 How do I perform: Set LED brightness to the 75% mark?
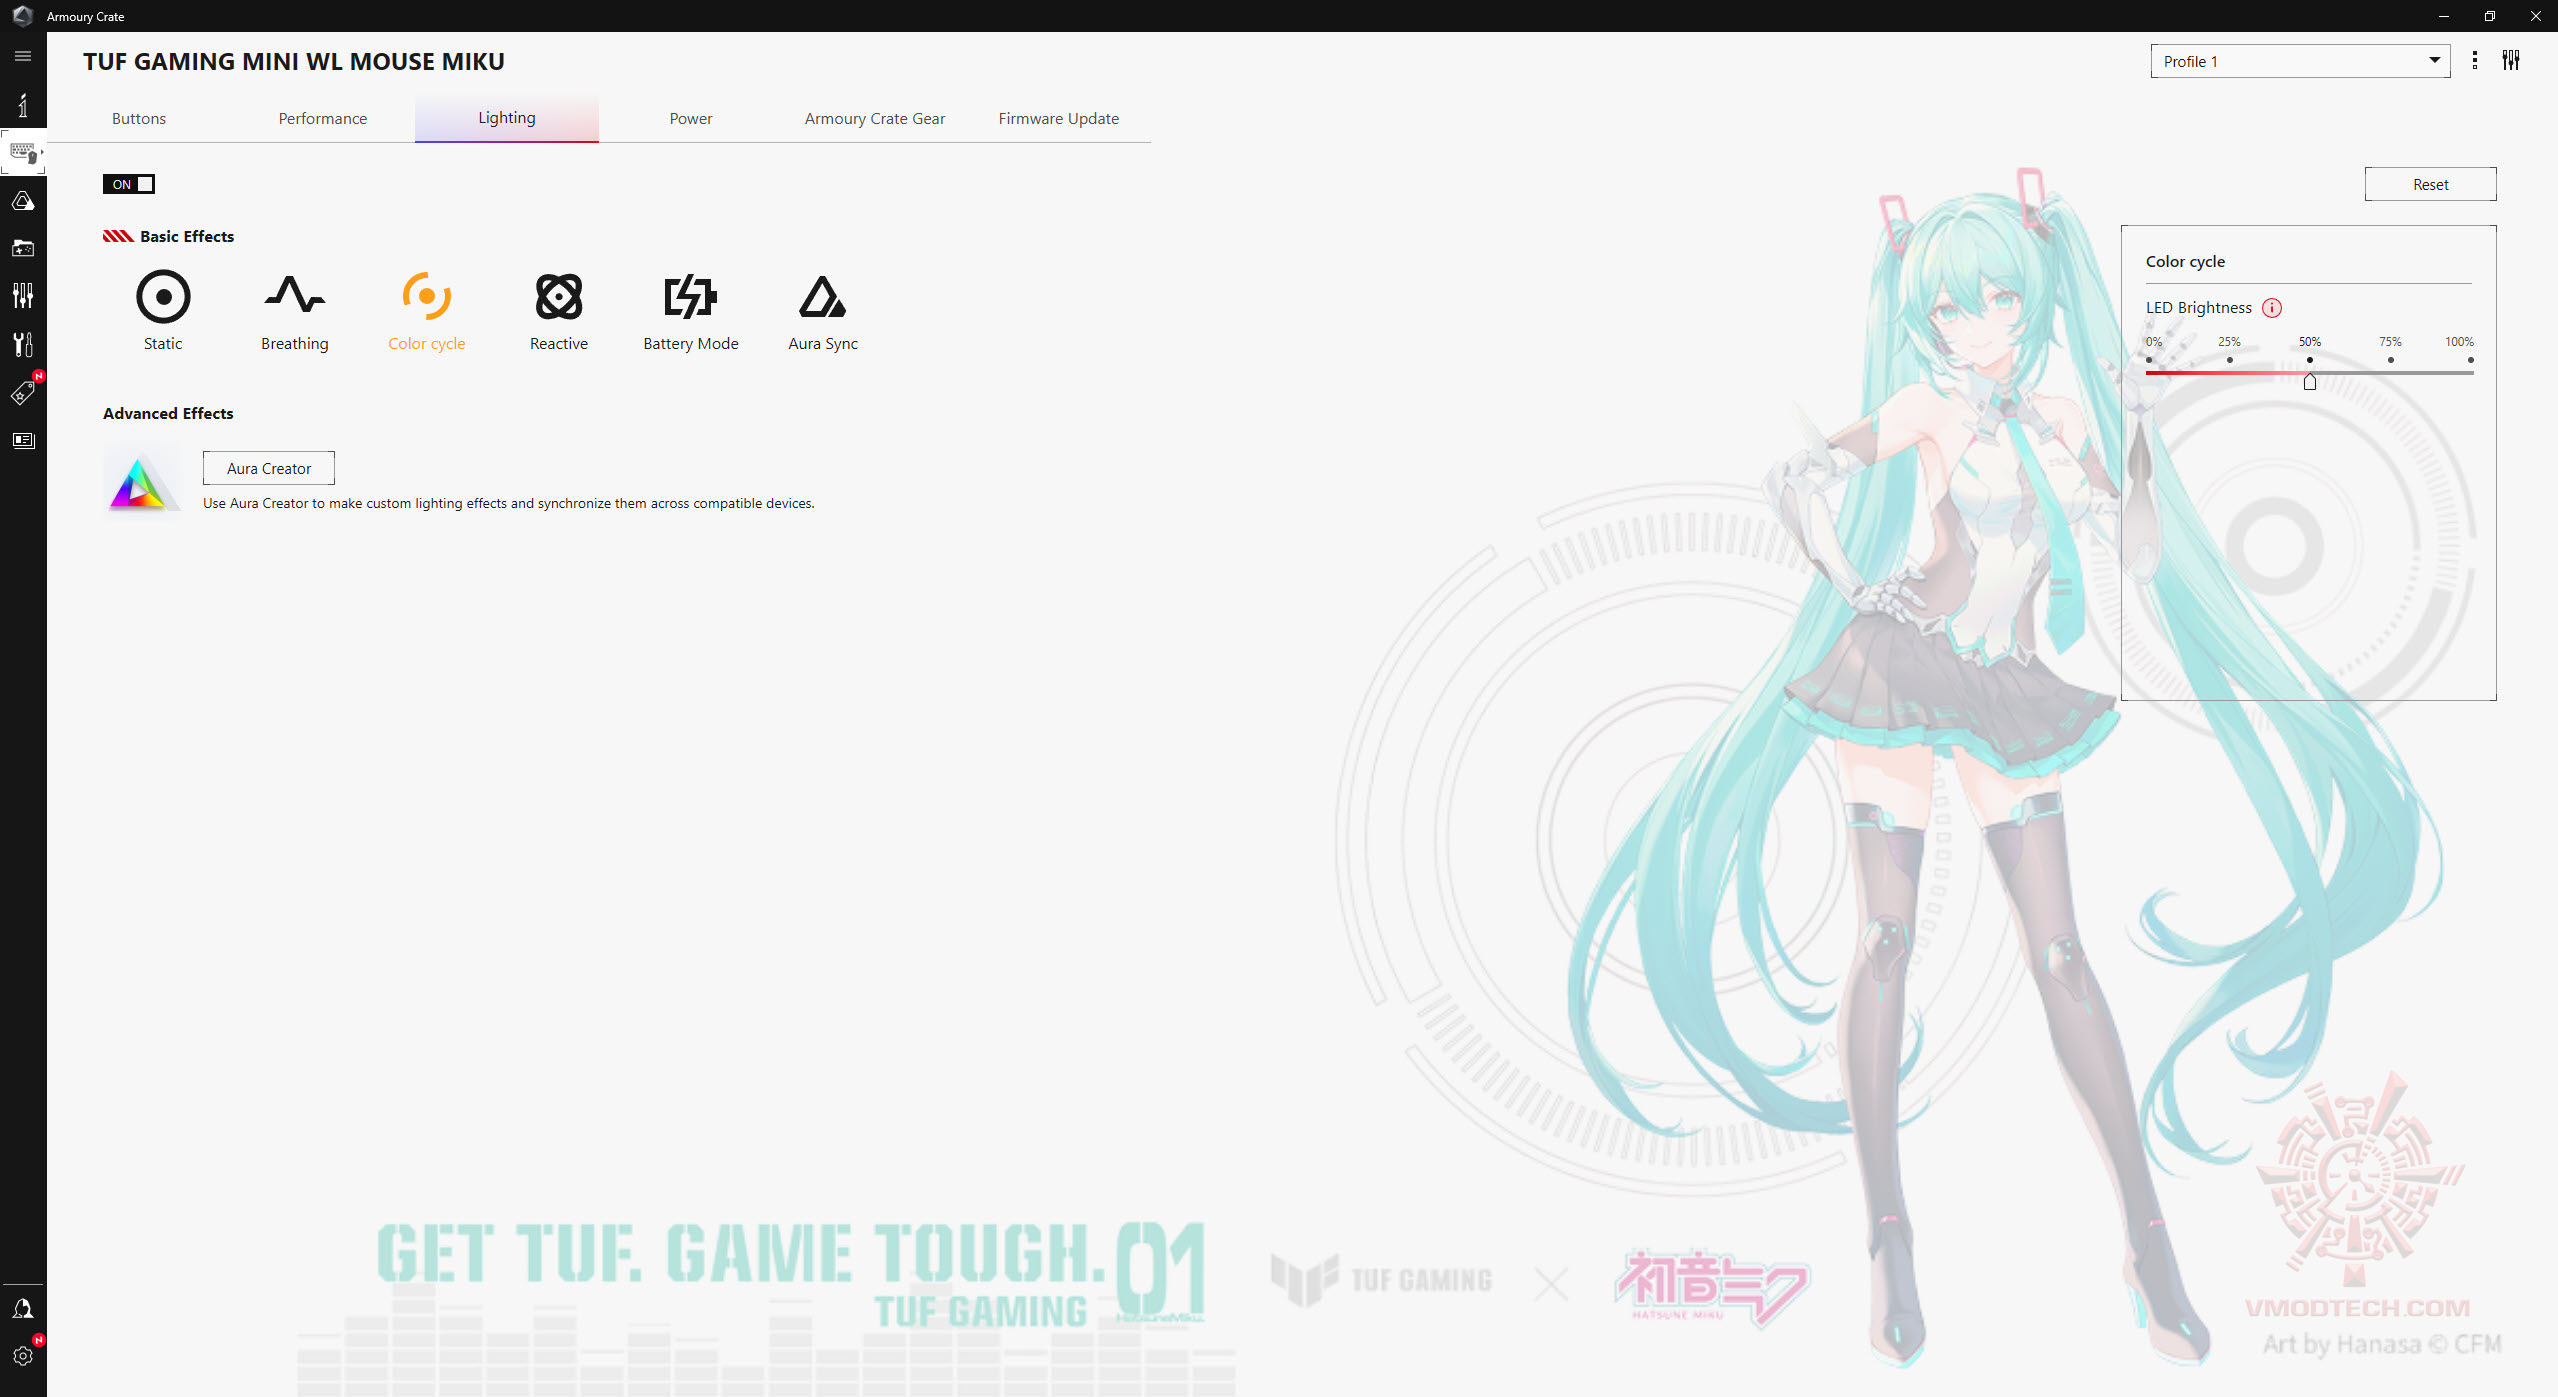coord(2390,373)
